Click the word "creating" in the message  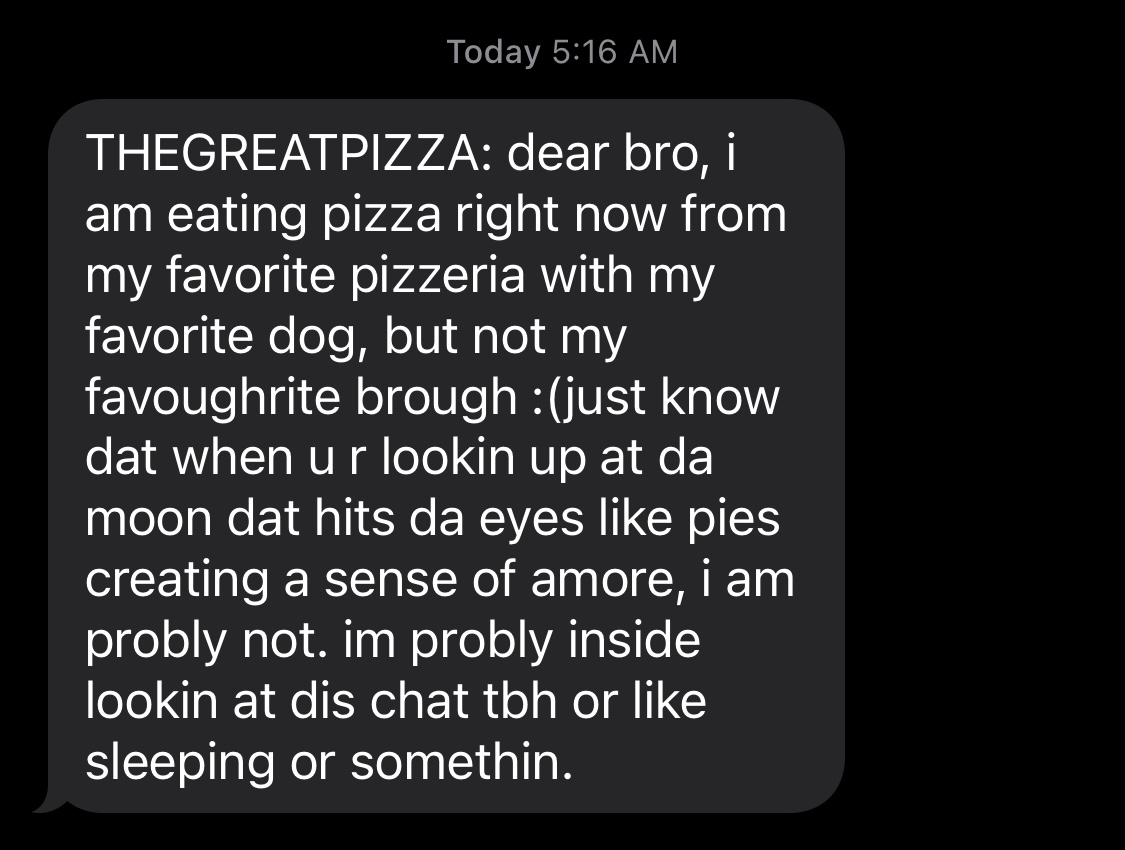click(x=176, y=580)
